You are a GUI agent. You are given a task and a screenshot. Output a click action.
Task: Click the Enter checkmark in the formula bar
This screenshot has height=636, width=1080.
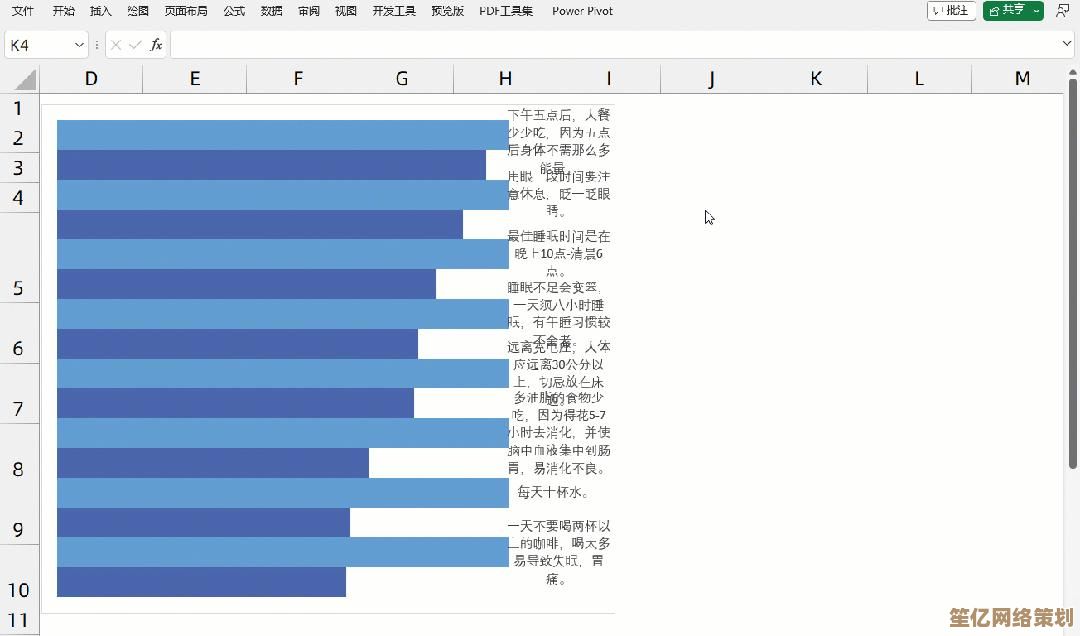pyautogui.click(x=138, y=44)
